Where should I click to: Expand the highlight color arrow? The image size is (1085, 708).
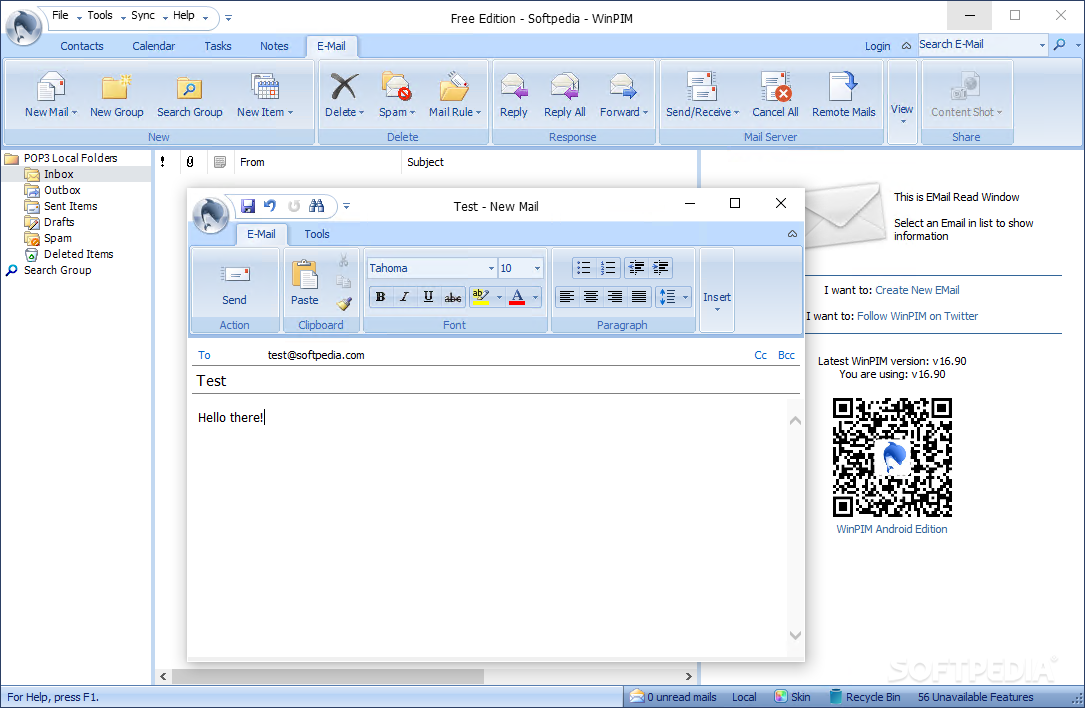click(x=500, y=297)
